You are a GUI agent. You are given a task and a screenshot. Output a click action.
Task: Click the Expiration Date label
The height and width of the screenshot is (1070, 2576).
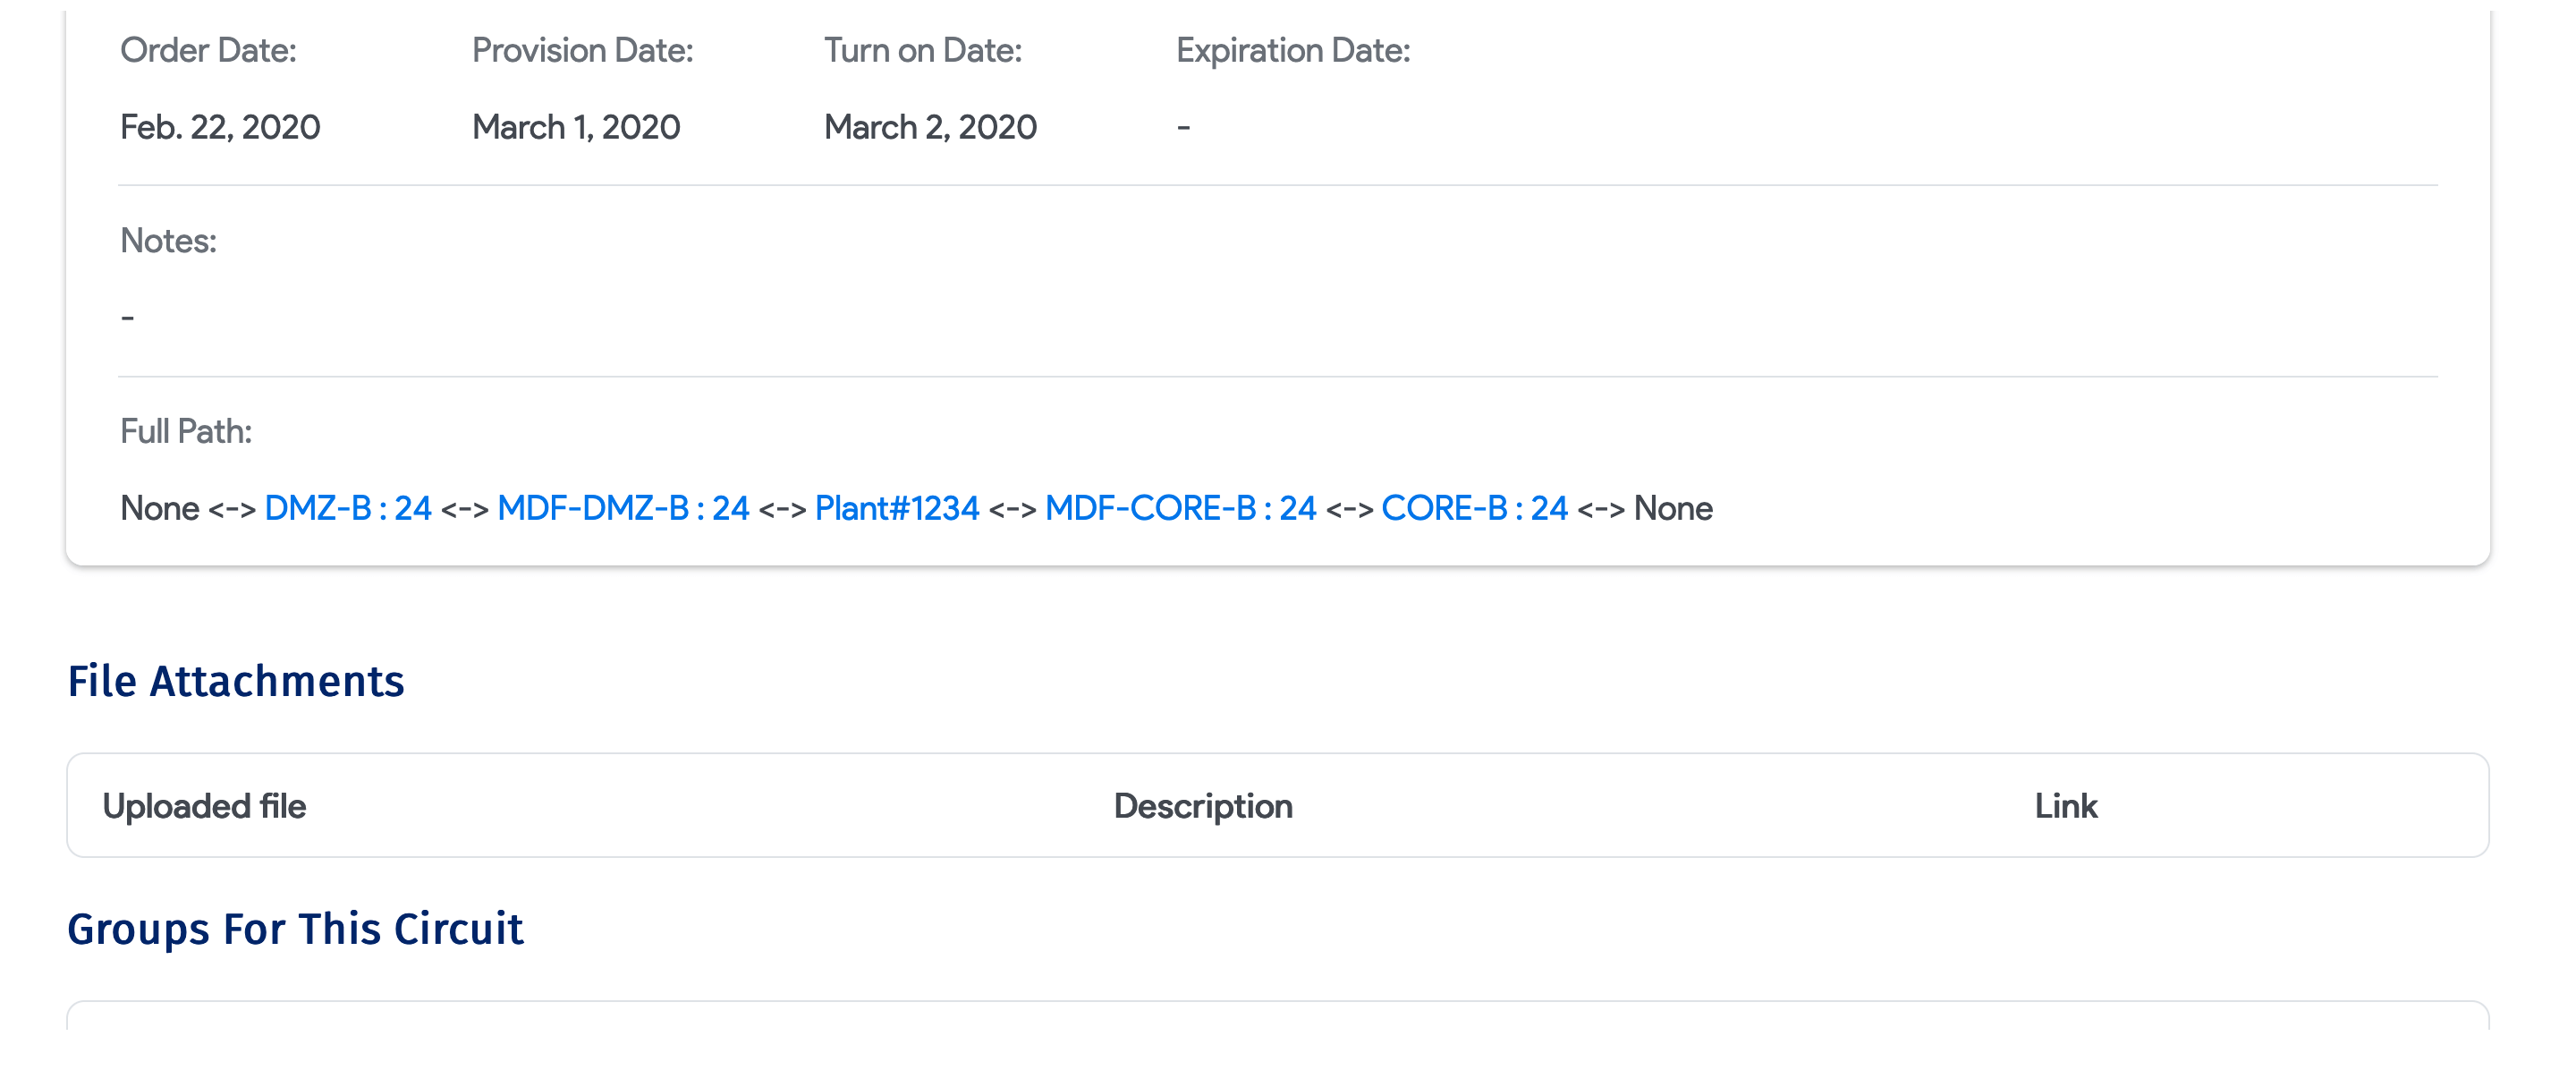[1293, 50]
